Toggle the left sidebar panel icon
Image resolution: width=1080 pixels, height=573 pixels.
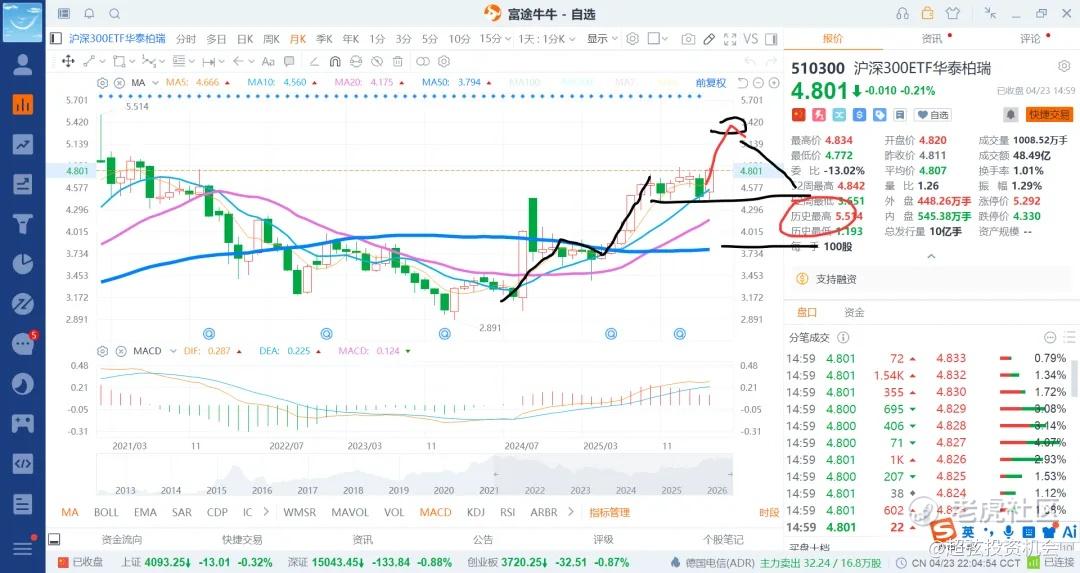pyautogui.click(x=56, y=39)
